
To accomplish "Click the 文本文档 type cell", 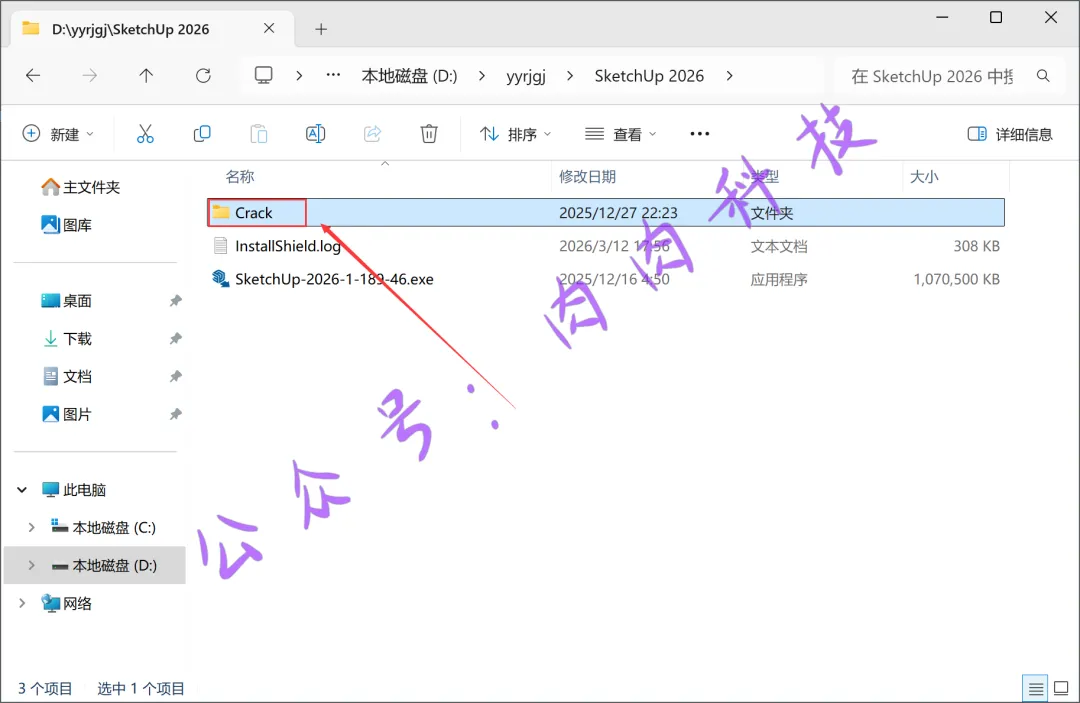I will tap(778, 246).
